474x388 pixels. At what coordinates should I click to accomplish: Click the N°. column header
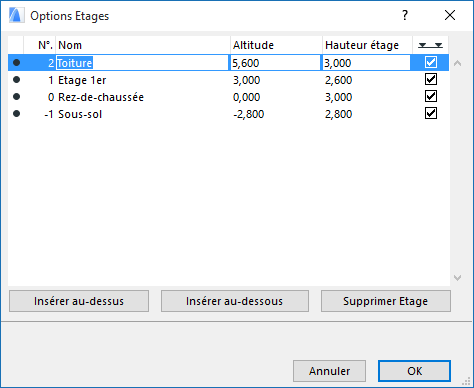[40, 45]
